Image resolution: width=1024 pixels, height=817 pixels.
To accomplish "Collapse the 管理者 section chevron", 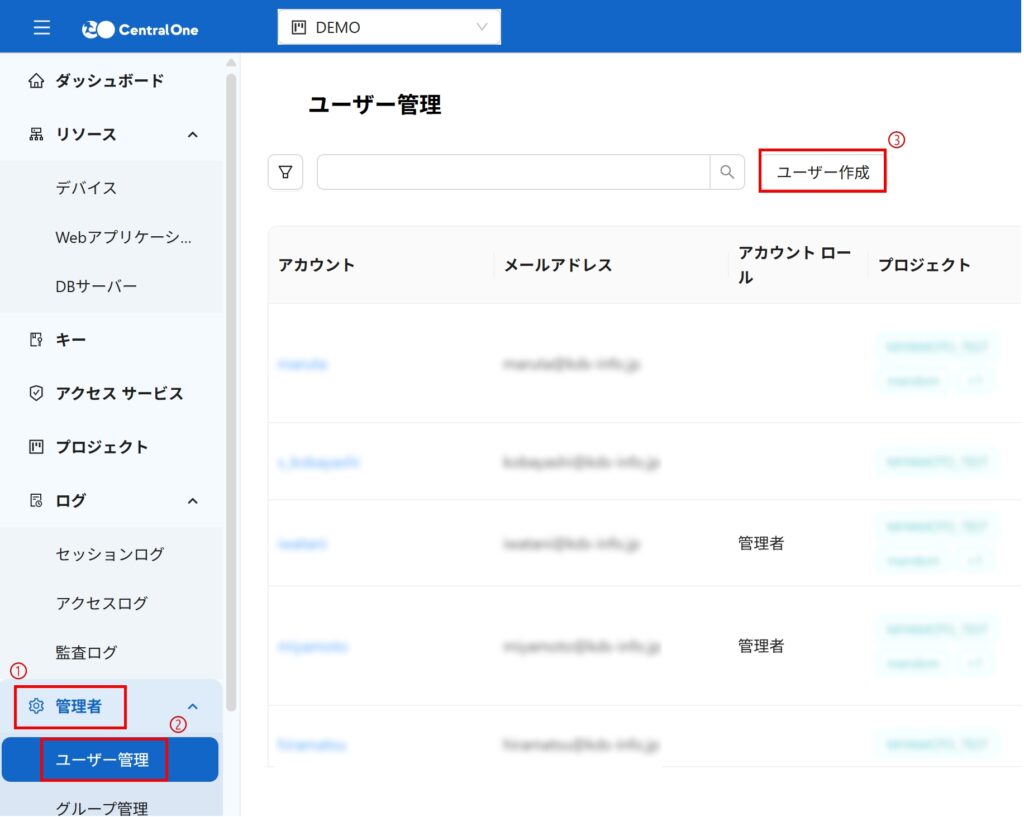I will pos(193,707).
